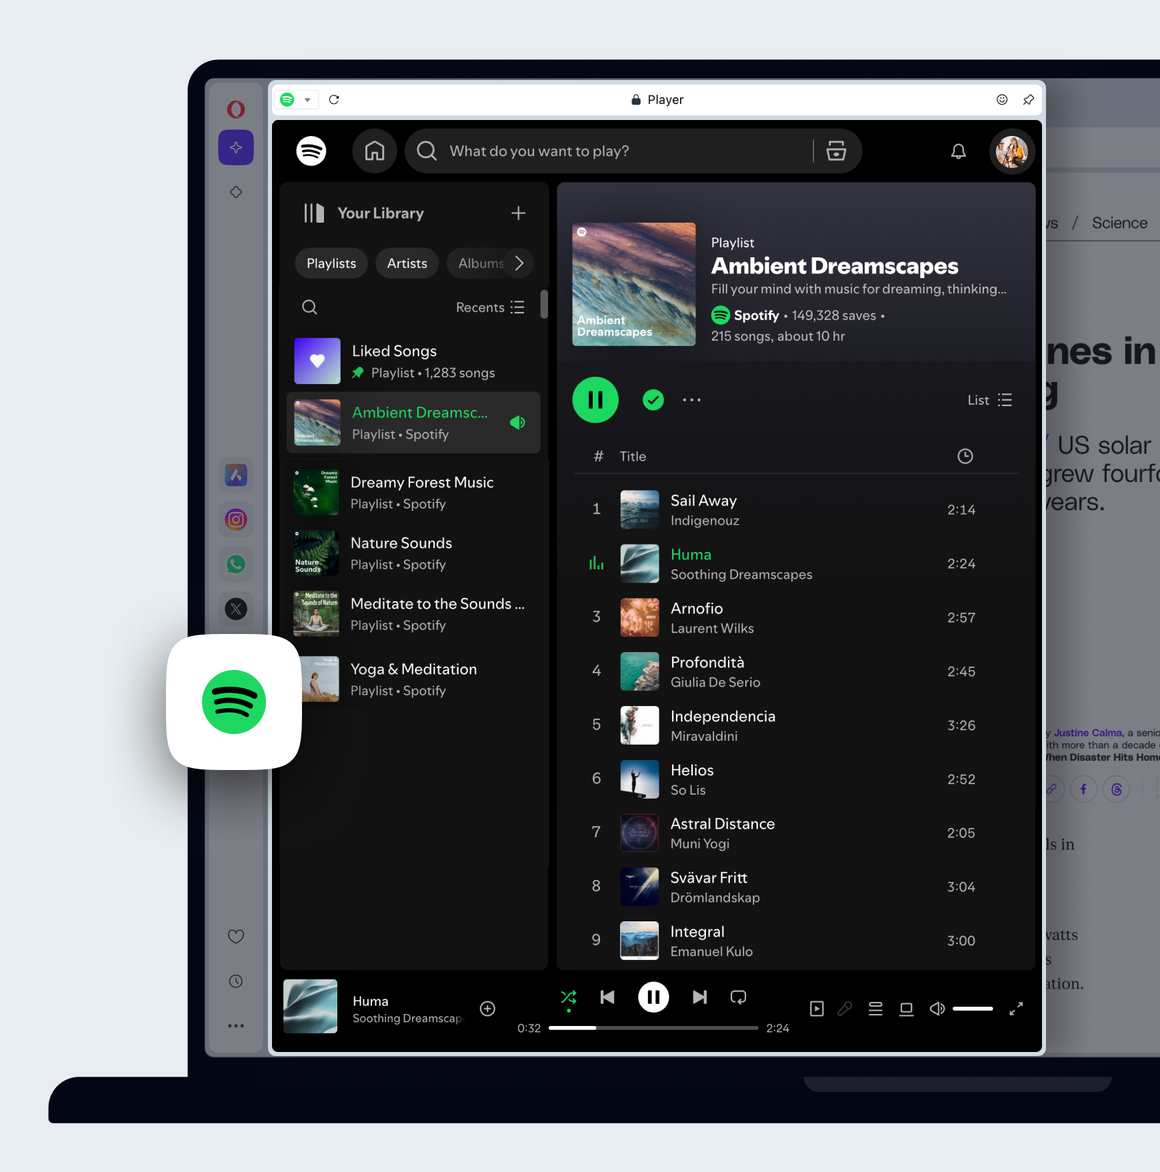Screen dimensions: 1160x1172
Task: Open the queue panel
Action: coord(875,1009)
